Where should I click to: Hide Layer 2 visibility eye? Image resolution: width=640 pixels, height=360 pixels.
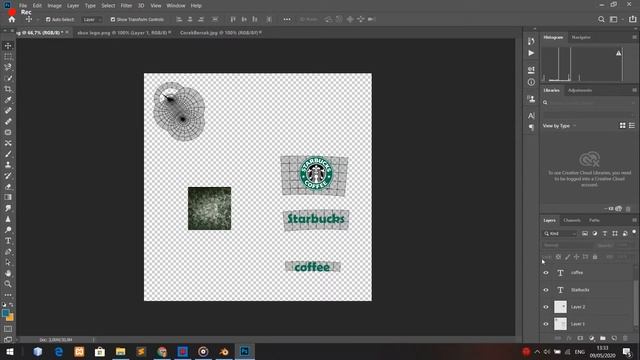[546, 307]
